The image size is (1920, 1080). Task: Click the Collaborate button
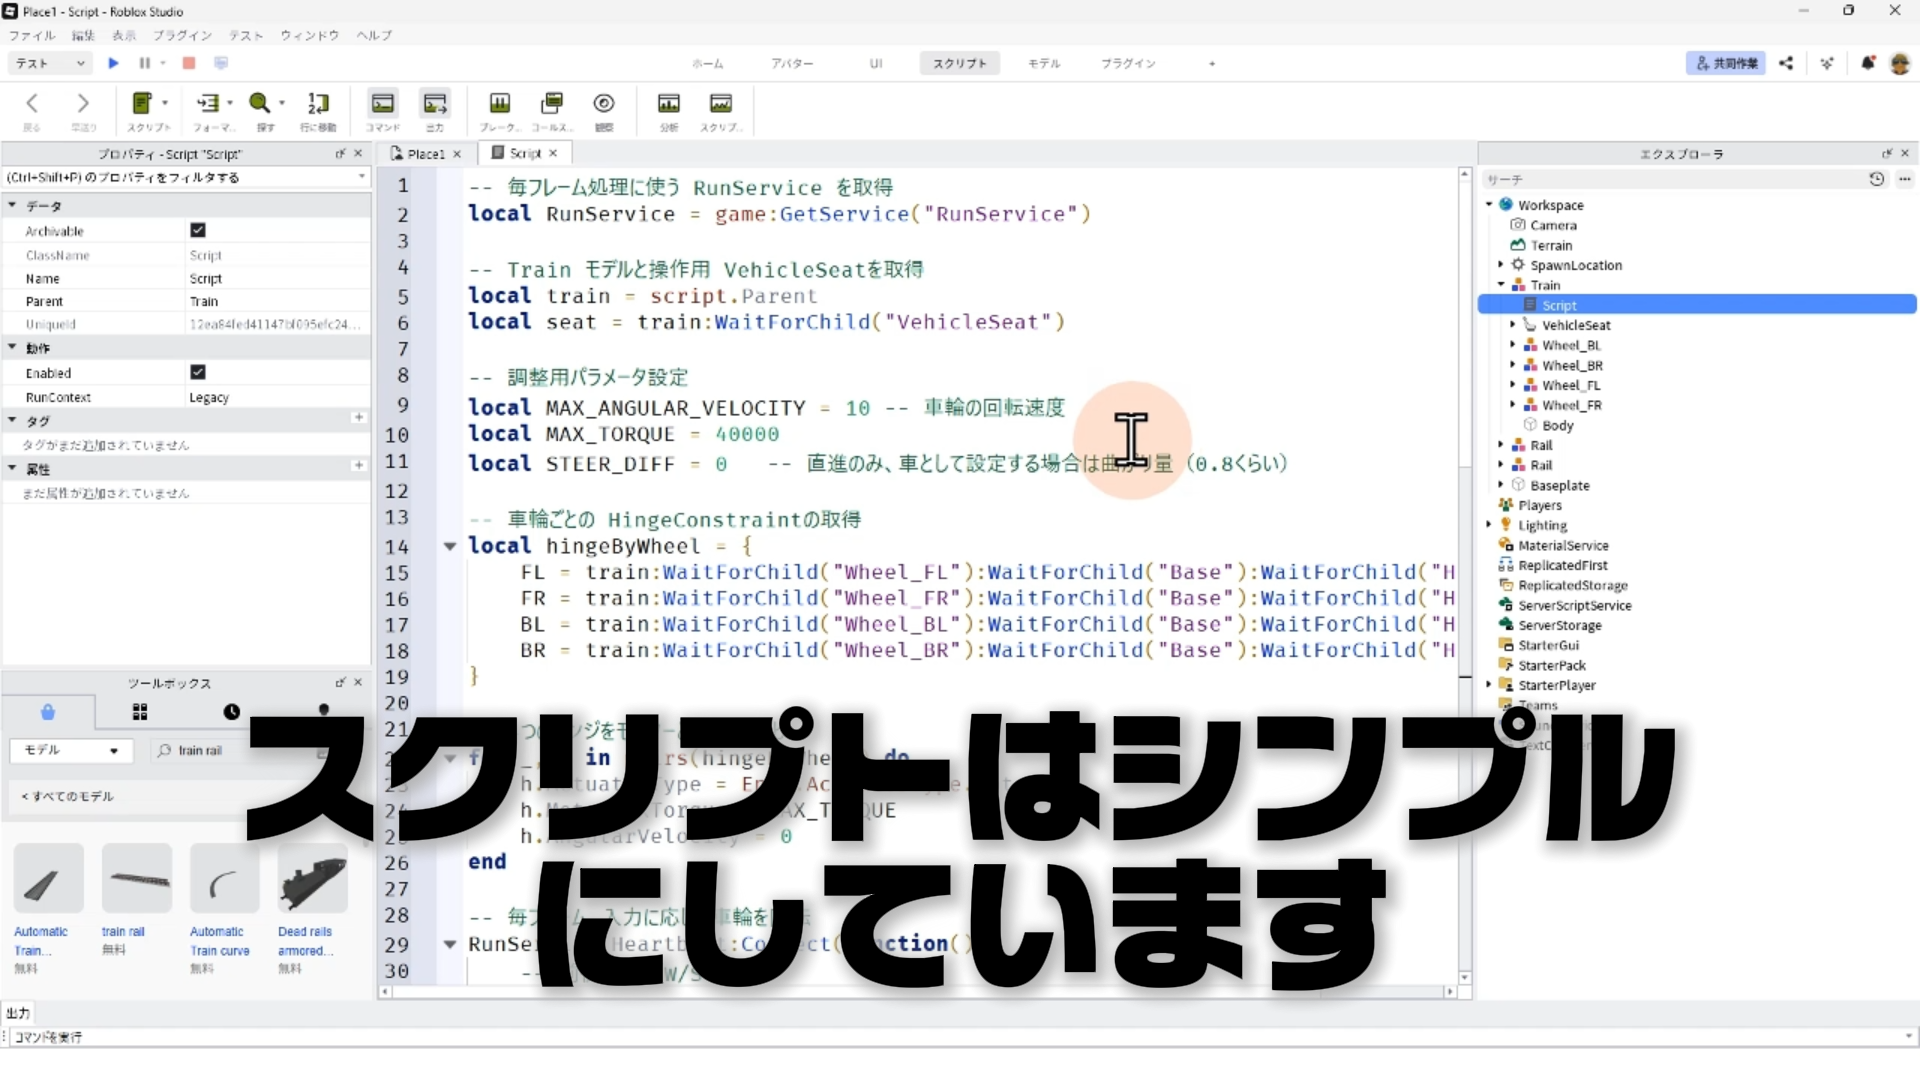pos(1726,63)
